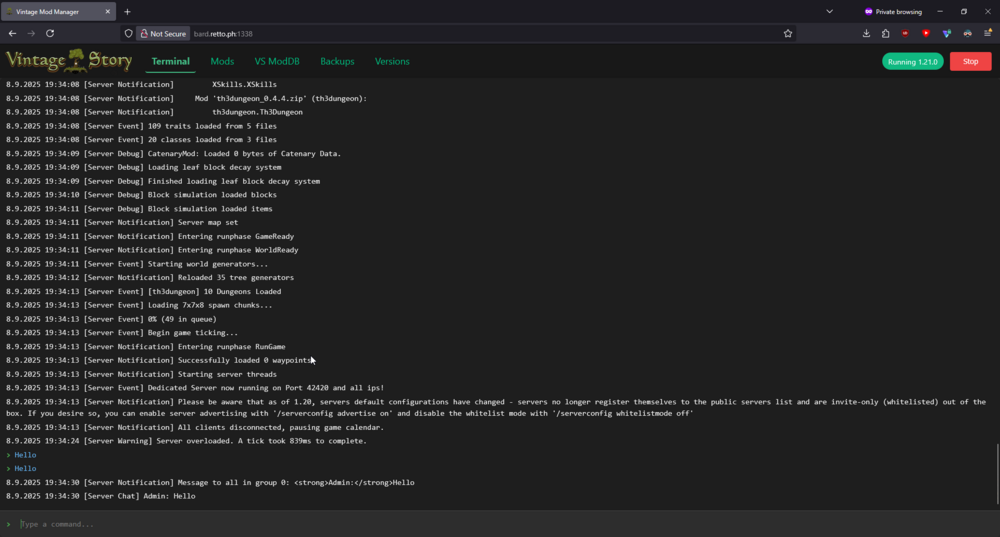Go to the Backups tab
This screenshot has height=537, width=1000.
coord(337,61)
